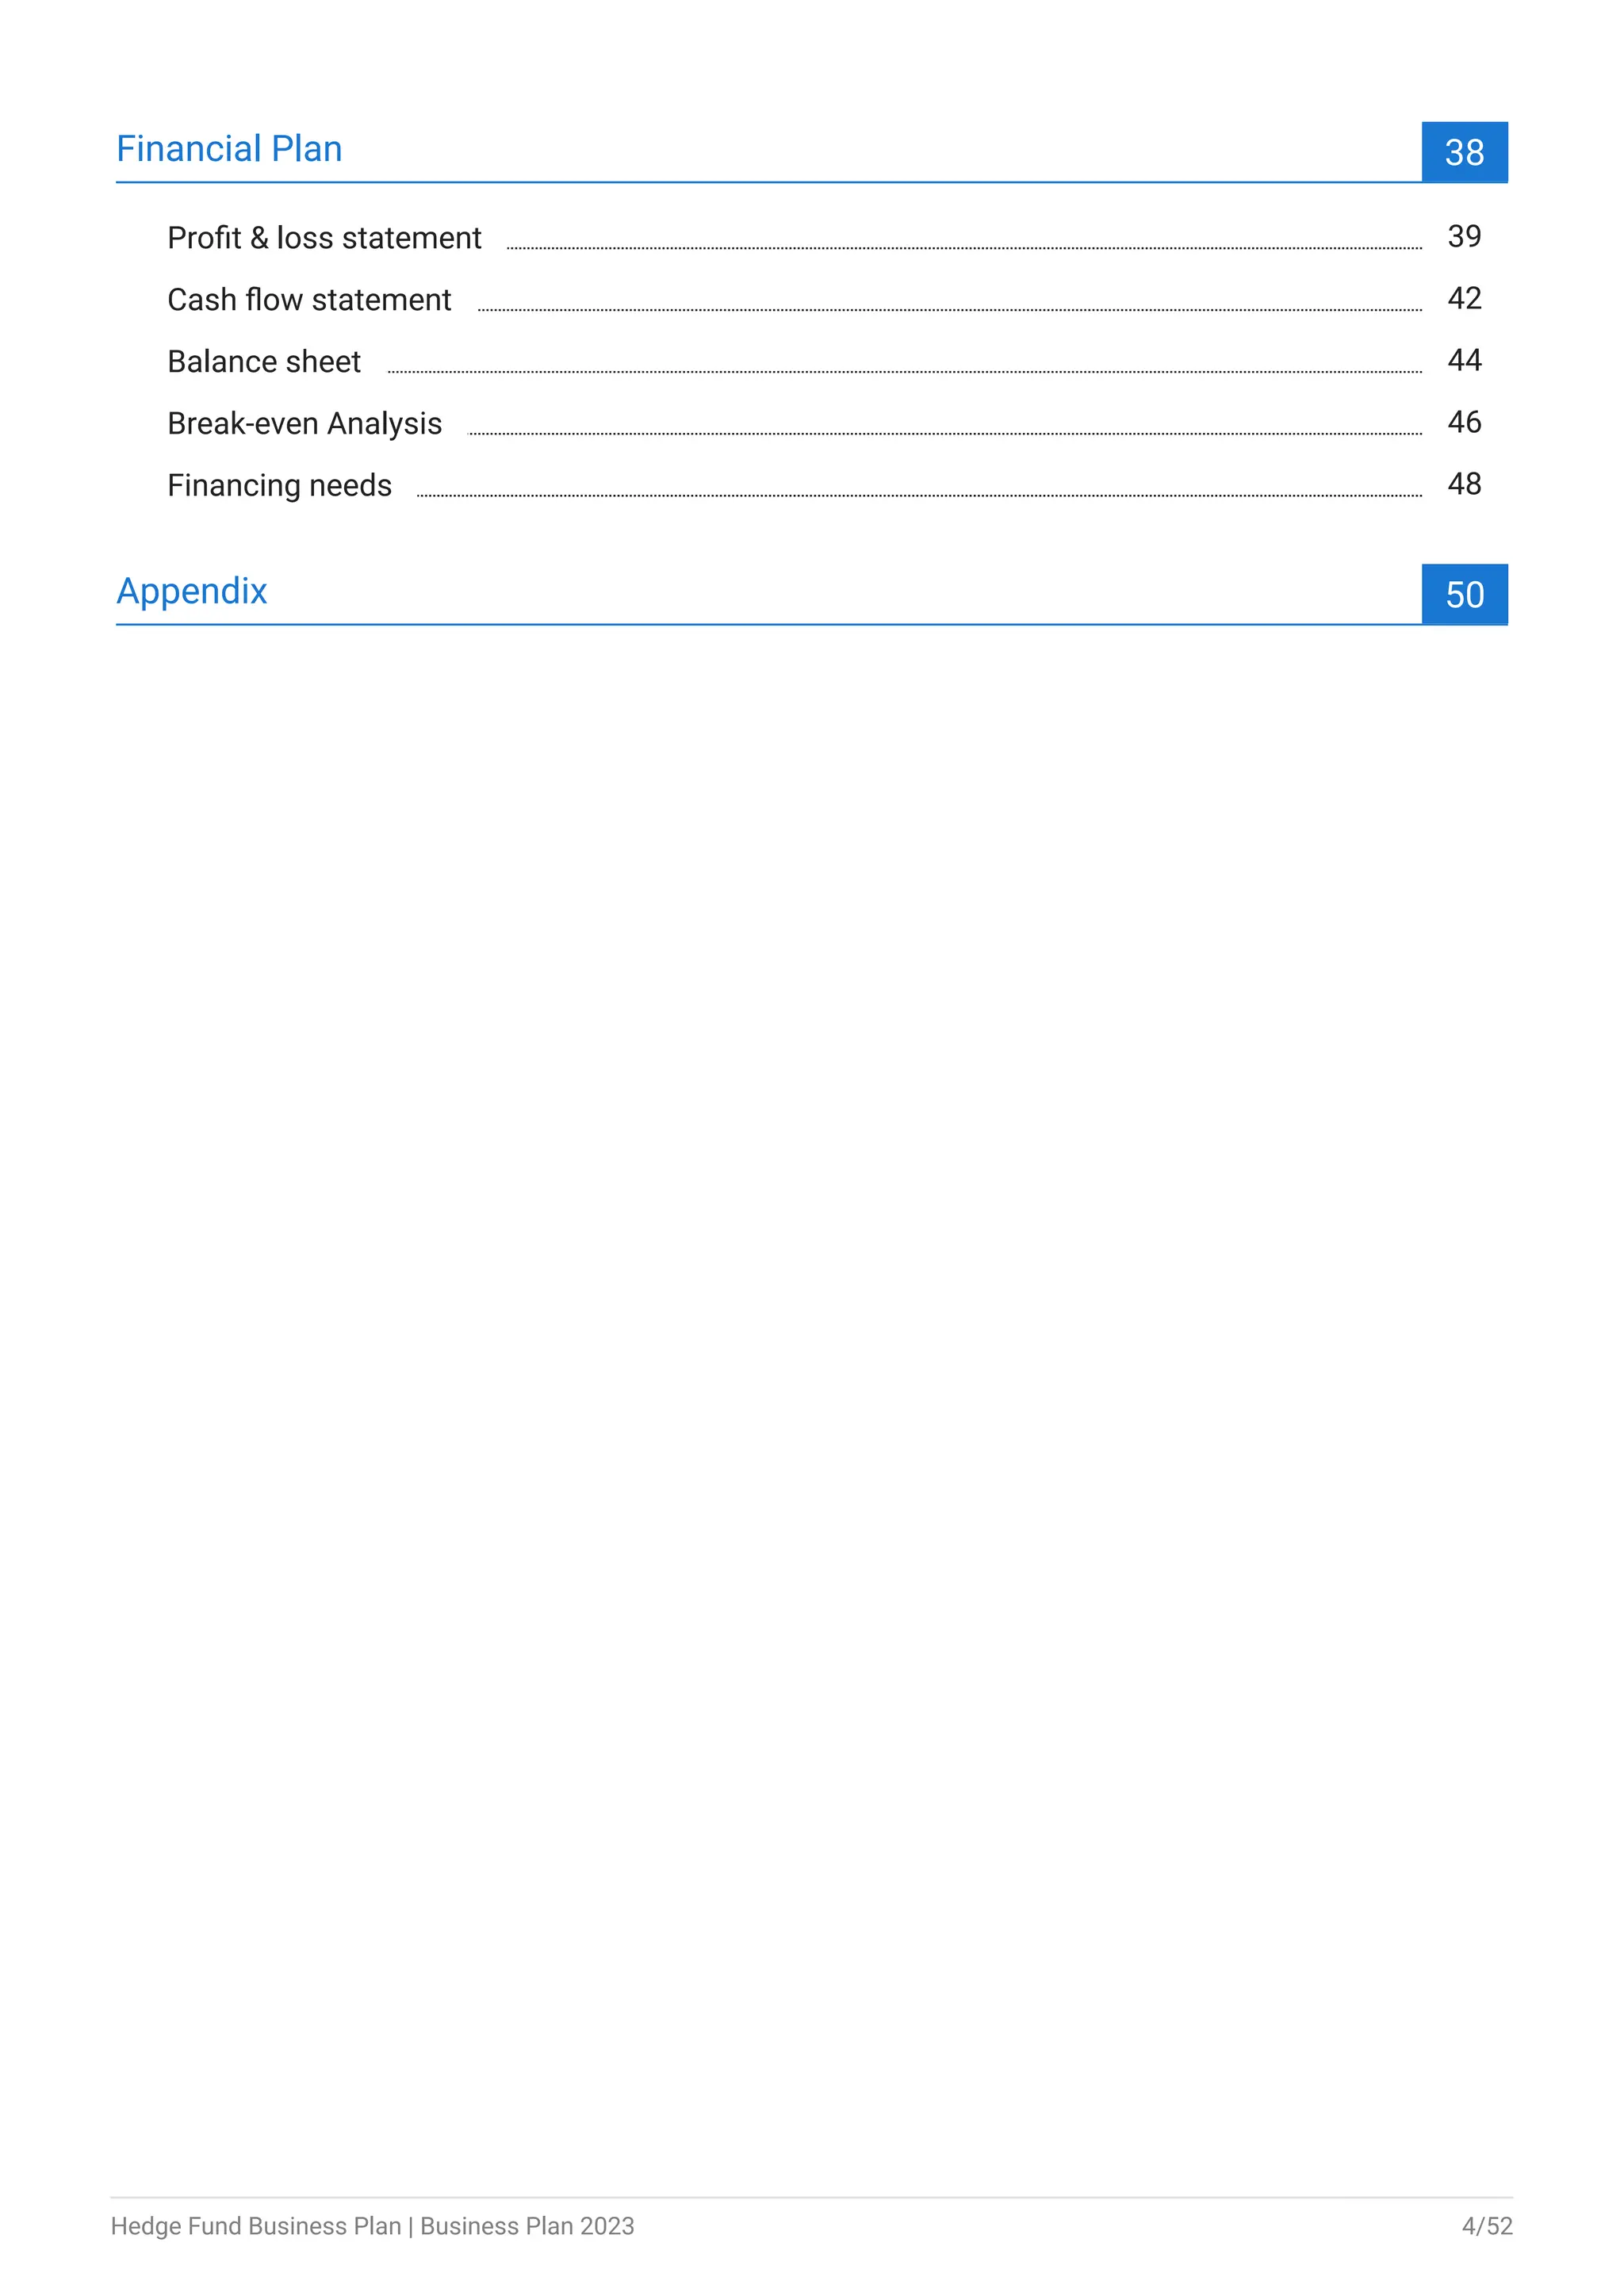
Task: Select page number 46 for Break-even Analysis
Action: (x=1464, y=423)
